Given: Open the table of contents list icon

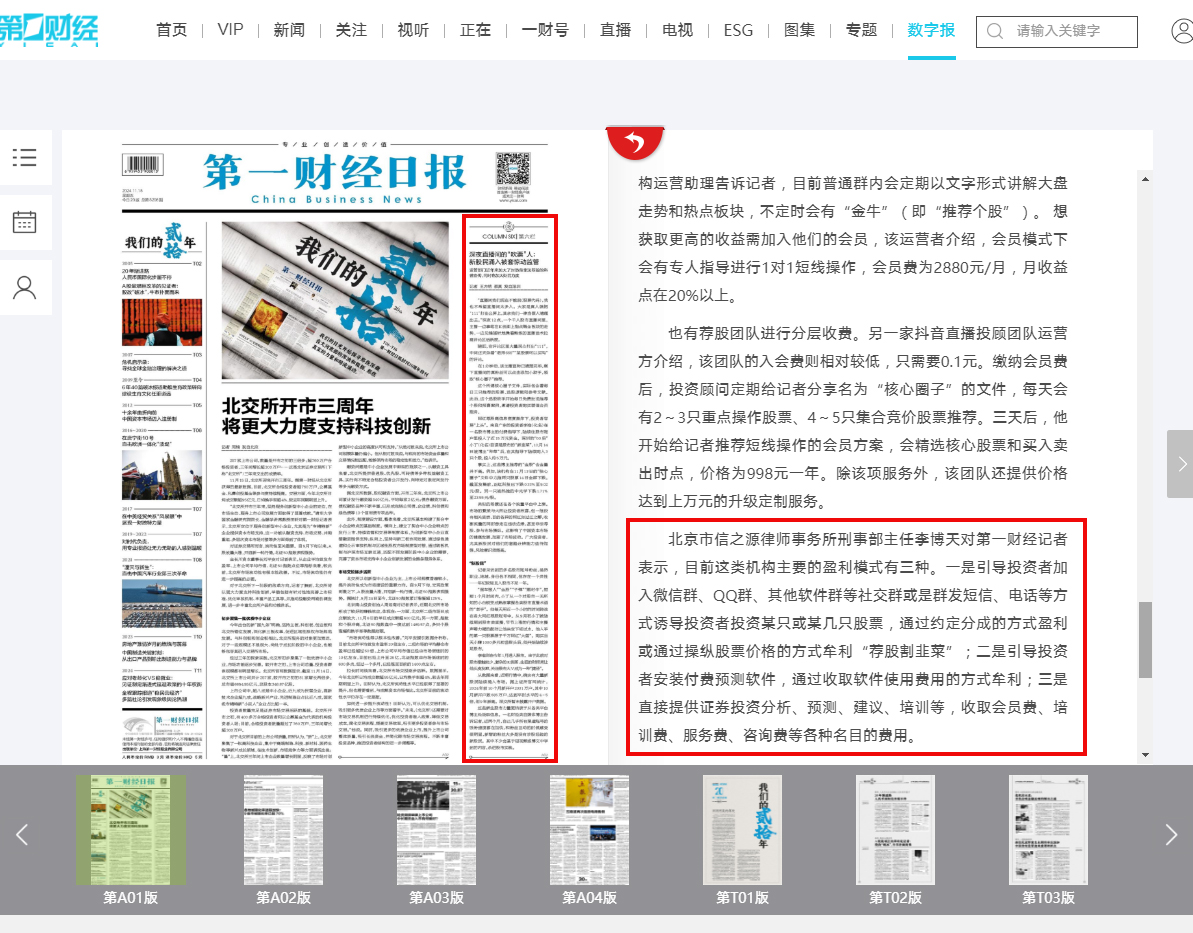Looking at the screenshot, I should [x=25, y=157].
